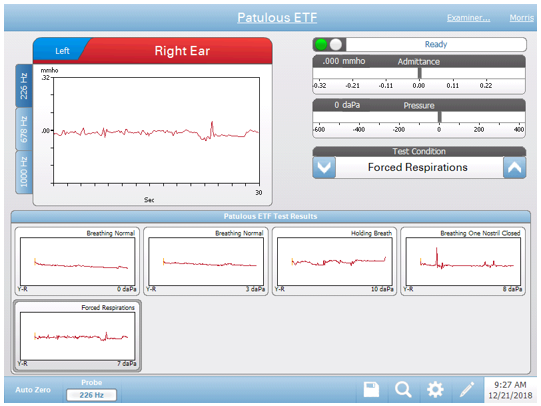
Task: Select the Right Ear tab
Action: tap(182, 51)
